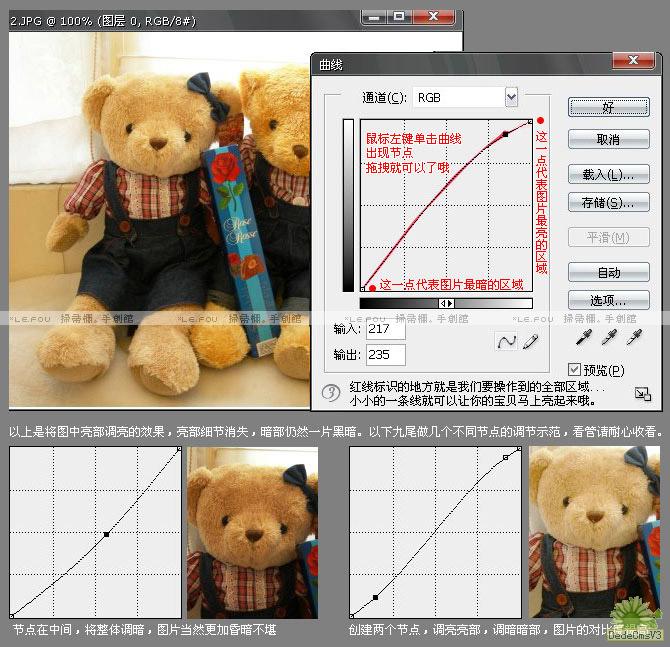Select the curve point drawing tool icon
The image size is (670, 647).
[x=506, y=341]
